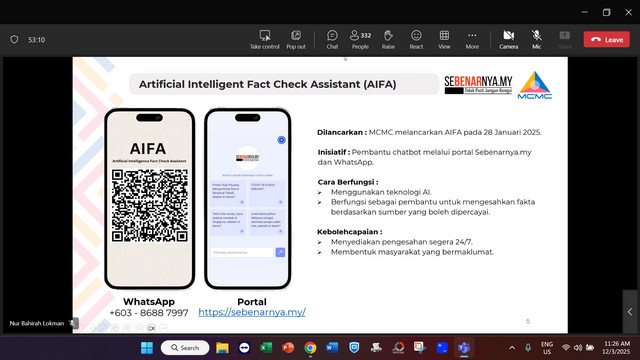Unmute the Mic
This screenshot has height=360, width=640.
536,40
